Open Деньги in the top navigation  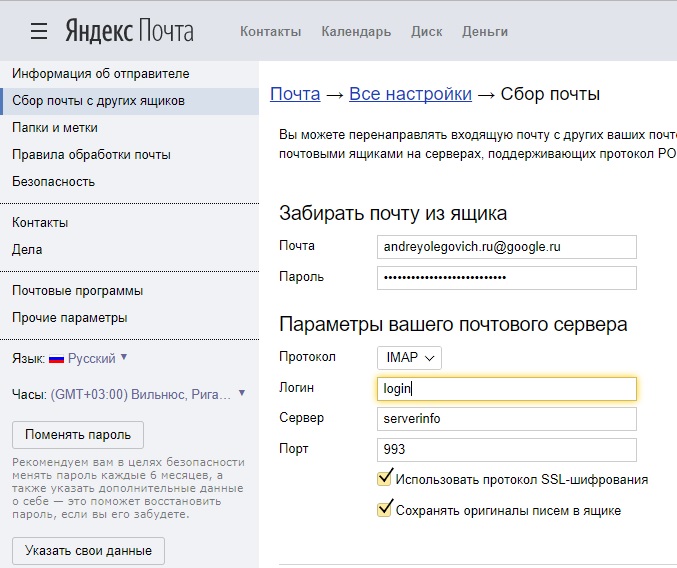pos(485,32)
